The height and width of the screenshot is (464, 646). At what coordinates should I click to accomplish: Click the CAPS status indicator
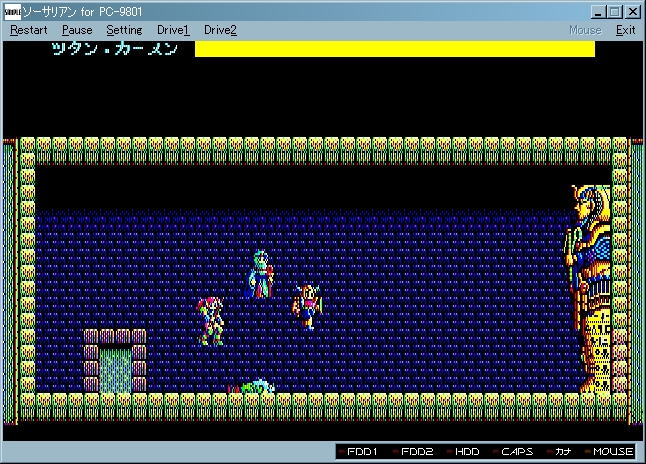(x=513, y=452)
